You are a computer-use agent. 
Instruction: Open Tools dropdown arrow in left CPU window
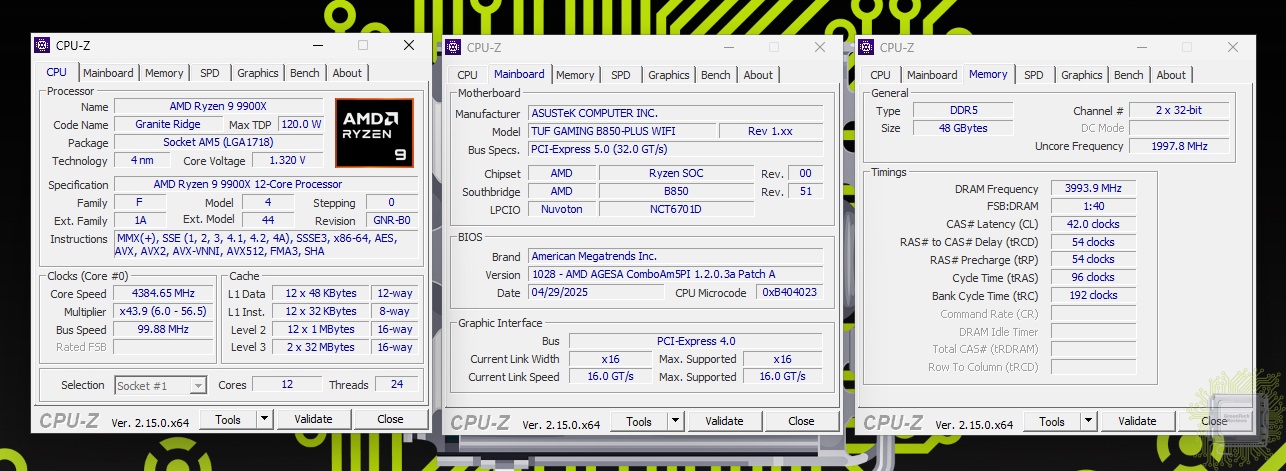pyautogui.click(x=263, y=419)
